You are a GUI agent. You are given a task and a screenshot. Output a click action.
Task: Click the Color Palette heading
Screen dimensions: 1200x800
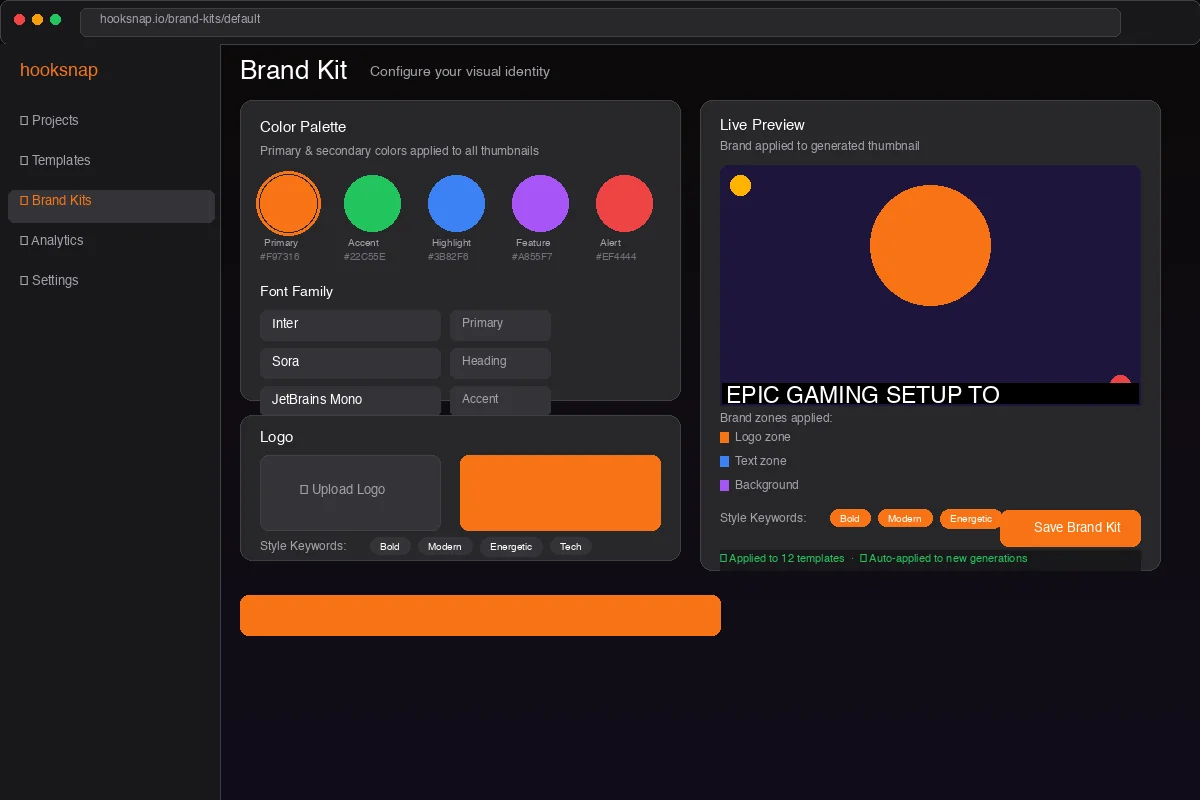(x=303, y=127)
